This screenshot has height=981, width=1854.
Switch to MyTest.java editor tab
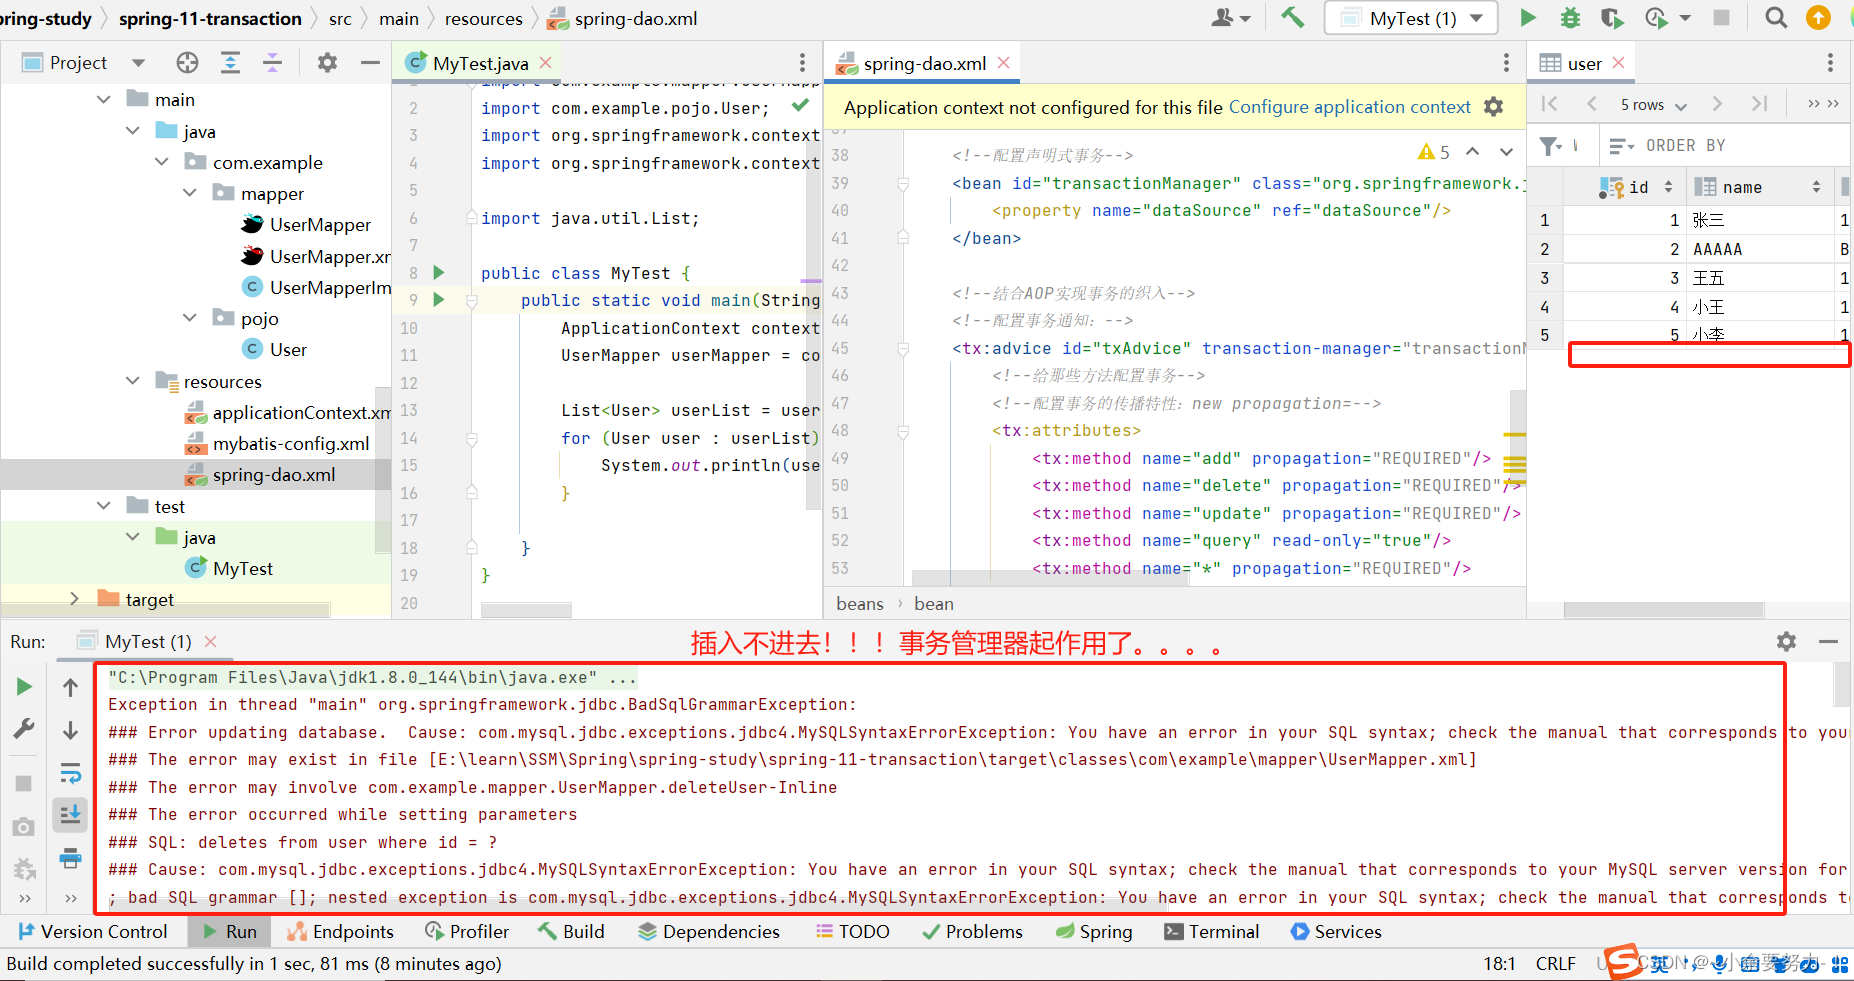click(480, 63)
